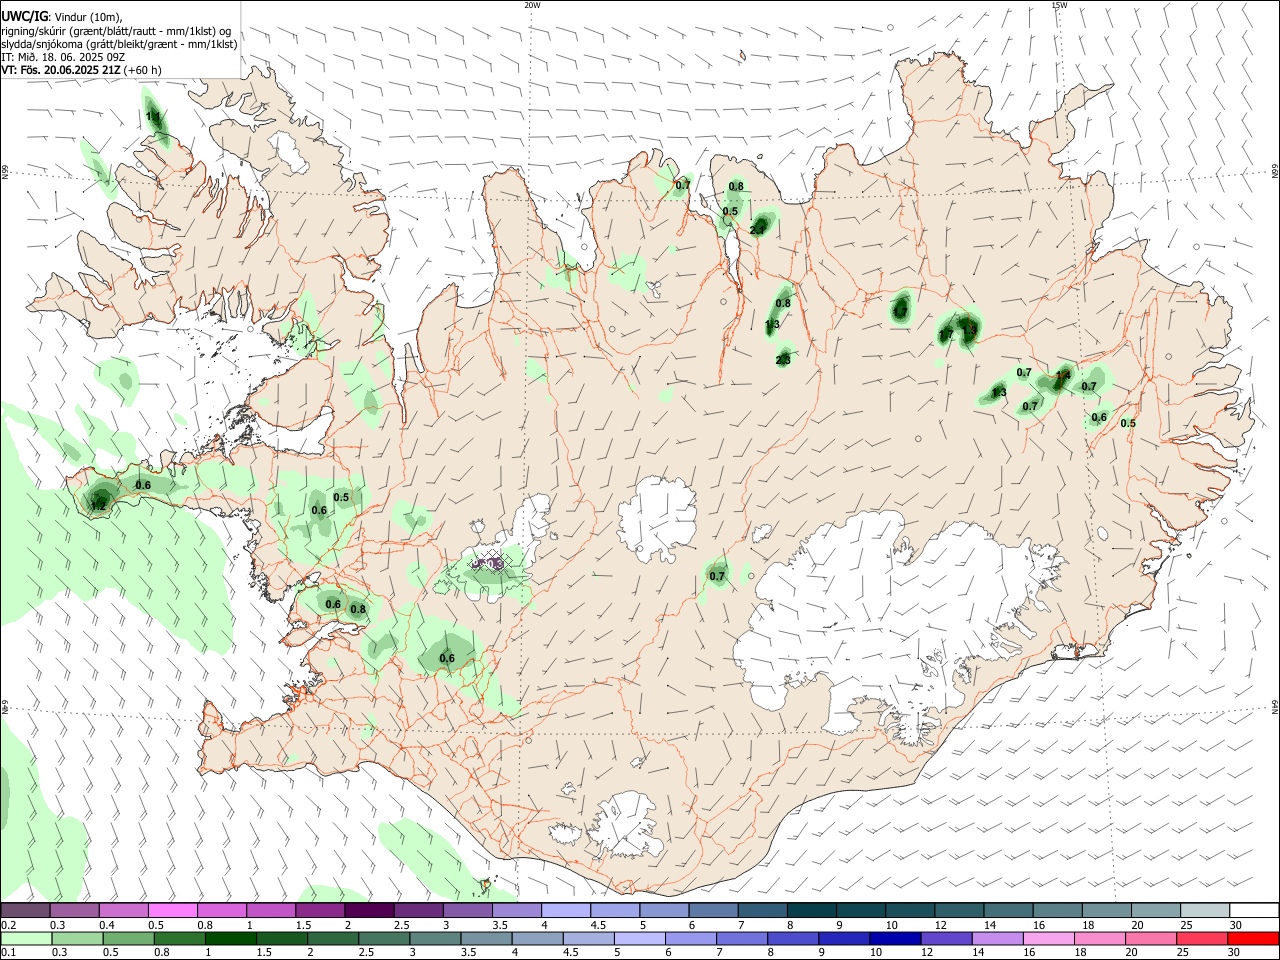1280x960 pixels.
Task: Select the dark purple snow swatch labeled 2
Action: point(368,910)
